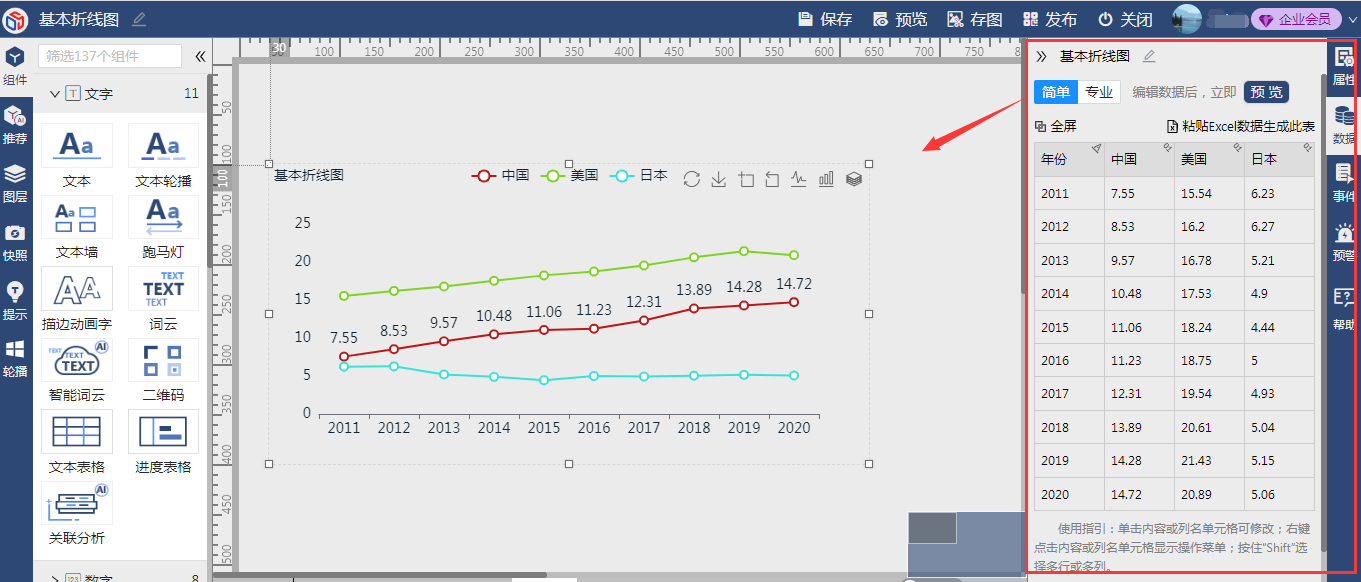Toggle the 美国 legend series
1361x582 pixels.
570,175
